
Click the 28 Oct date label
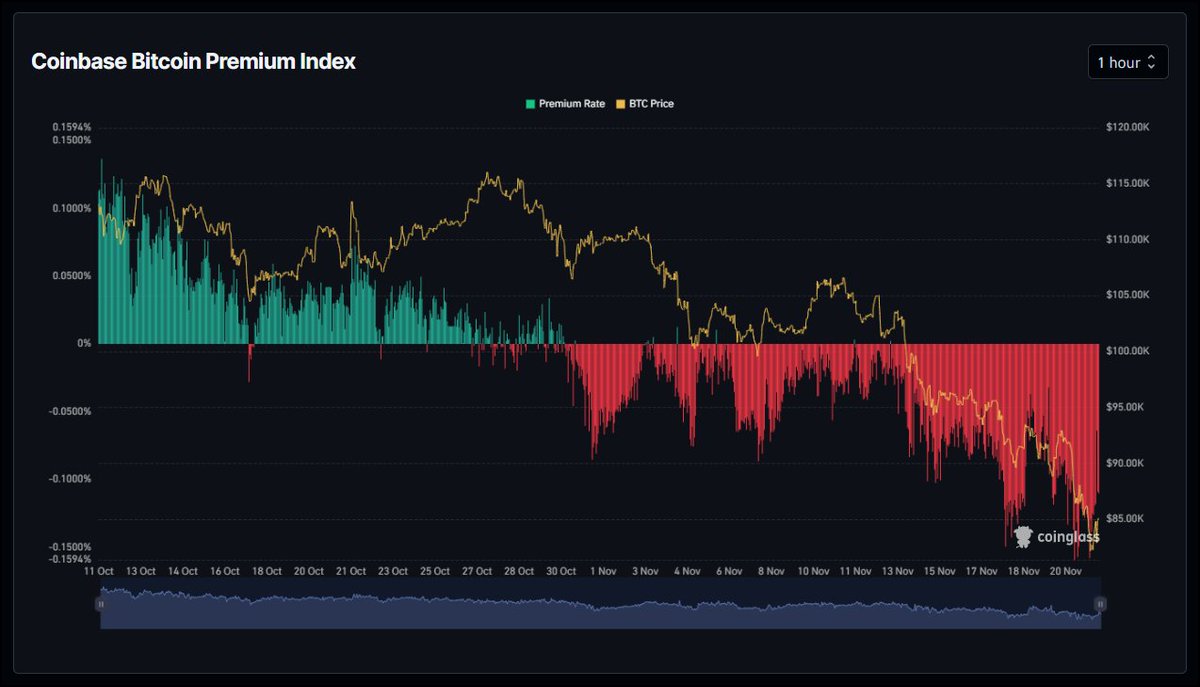coord(519,572)
